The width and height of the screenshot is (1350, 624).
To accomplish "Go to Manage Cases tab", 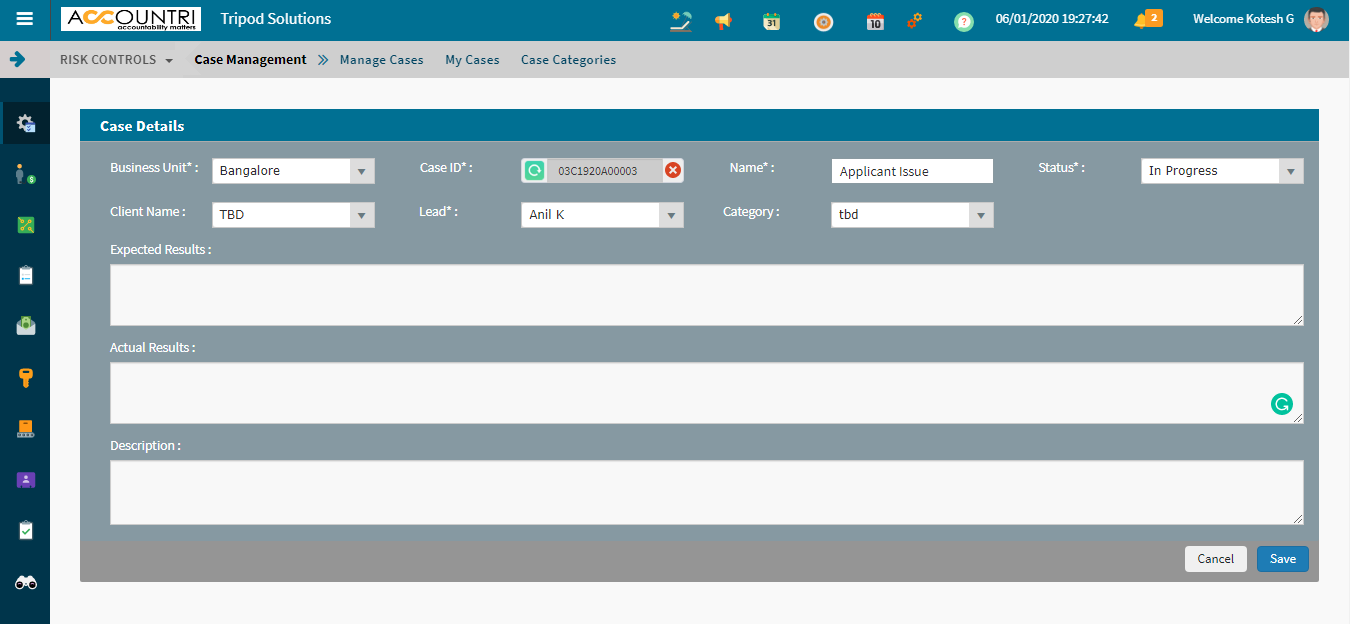I will [x=382, y=60].
